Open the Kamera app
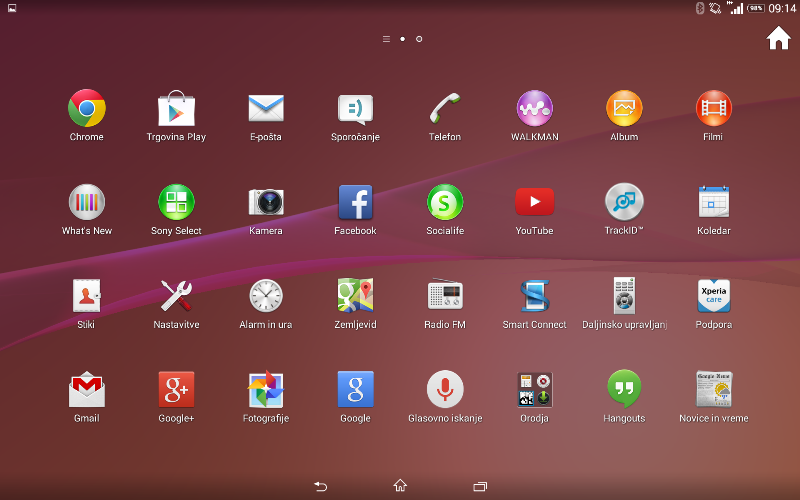The image size is (800, 500). [x=266, y=202]
